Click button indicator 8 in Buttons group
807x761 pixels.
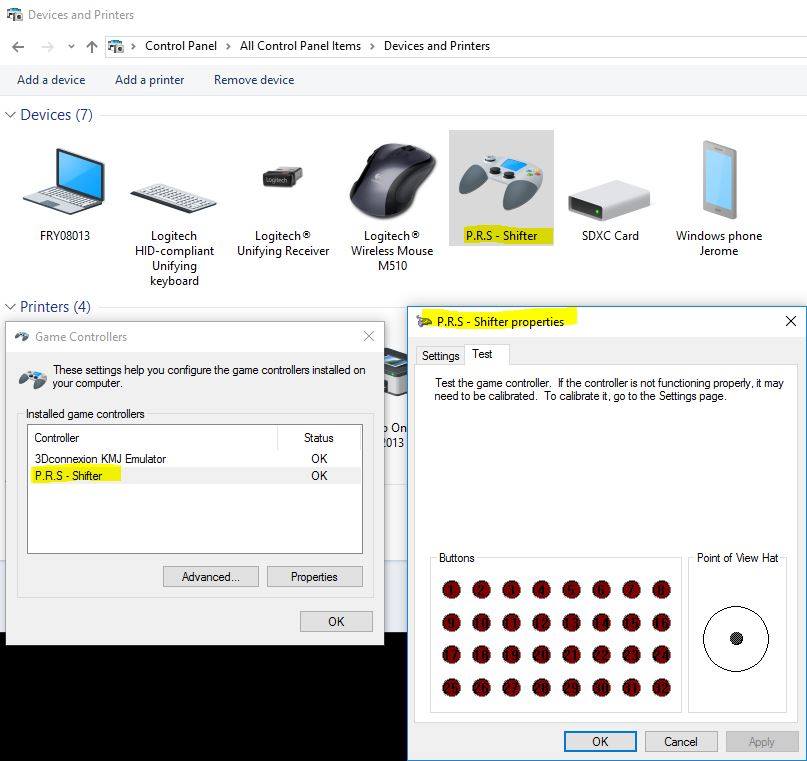click(x=661, y=590)
